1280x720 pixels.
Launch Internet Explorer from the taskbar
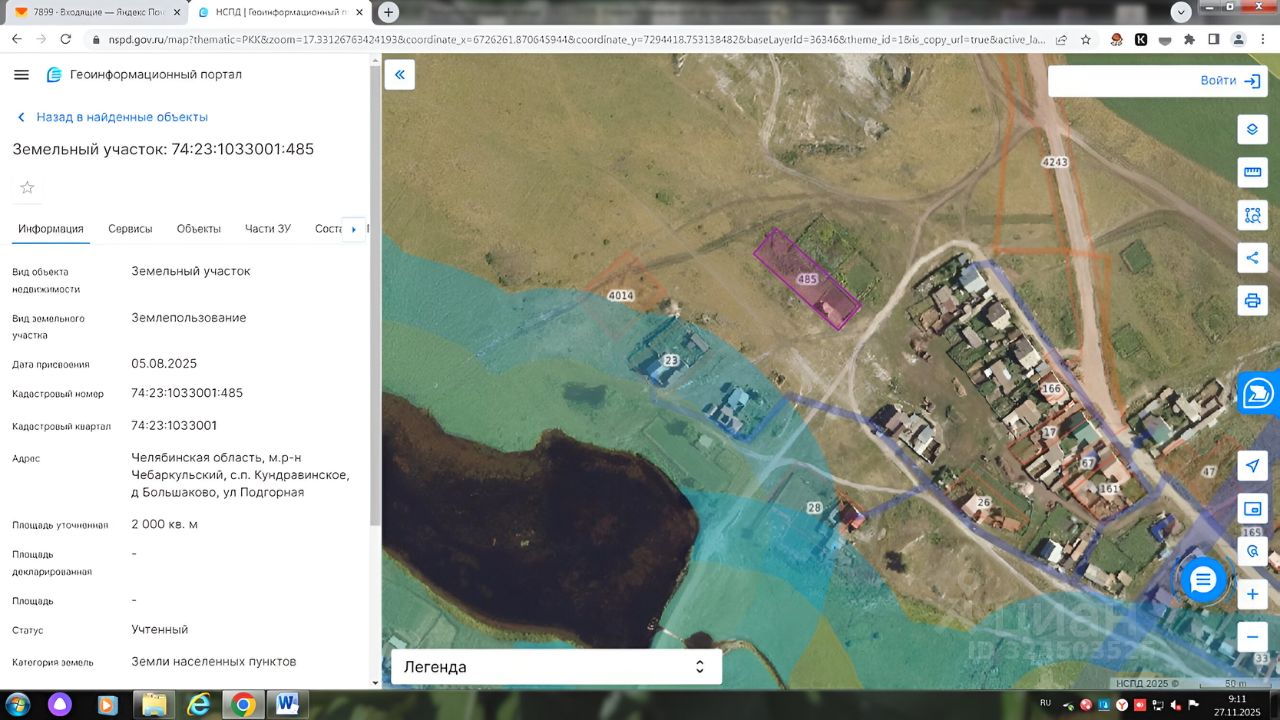(199, 705)
